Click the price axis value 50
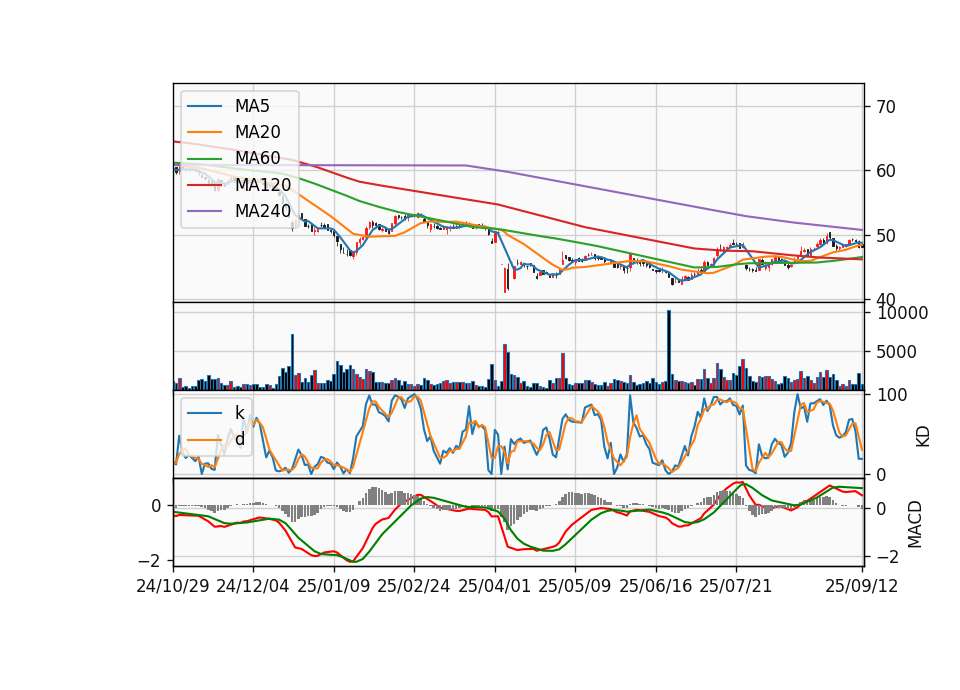The width and height of the screenshot is (960, 690). click(886, 236)
